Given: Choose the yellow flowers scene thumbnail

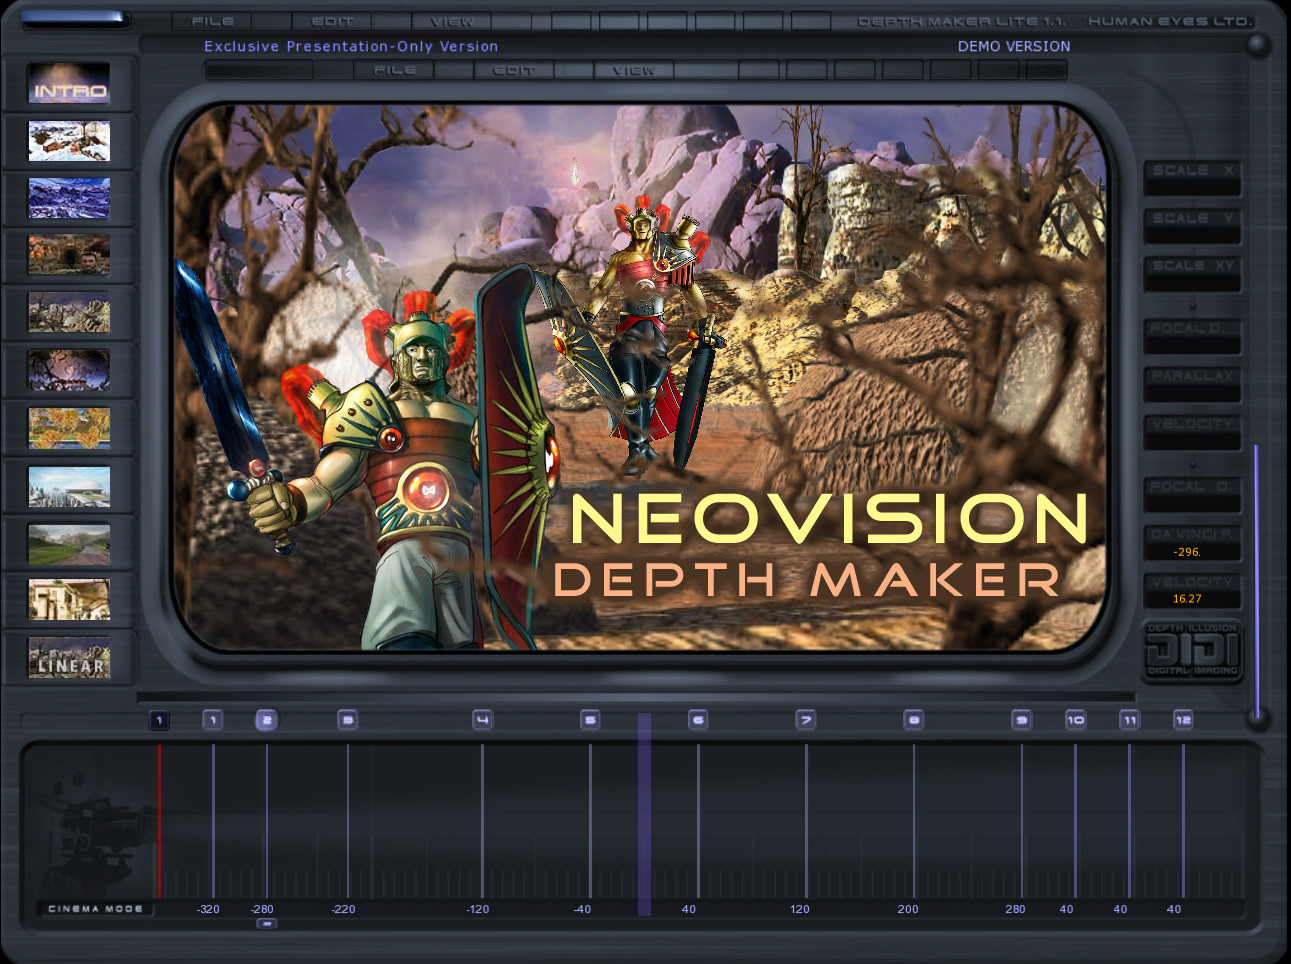Looking at the screenshot, I should coord(69,428).
